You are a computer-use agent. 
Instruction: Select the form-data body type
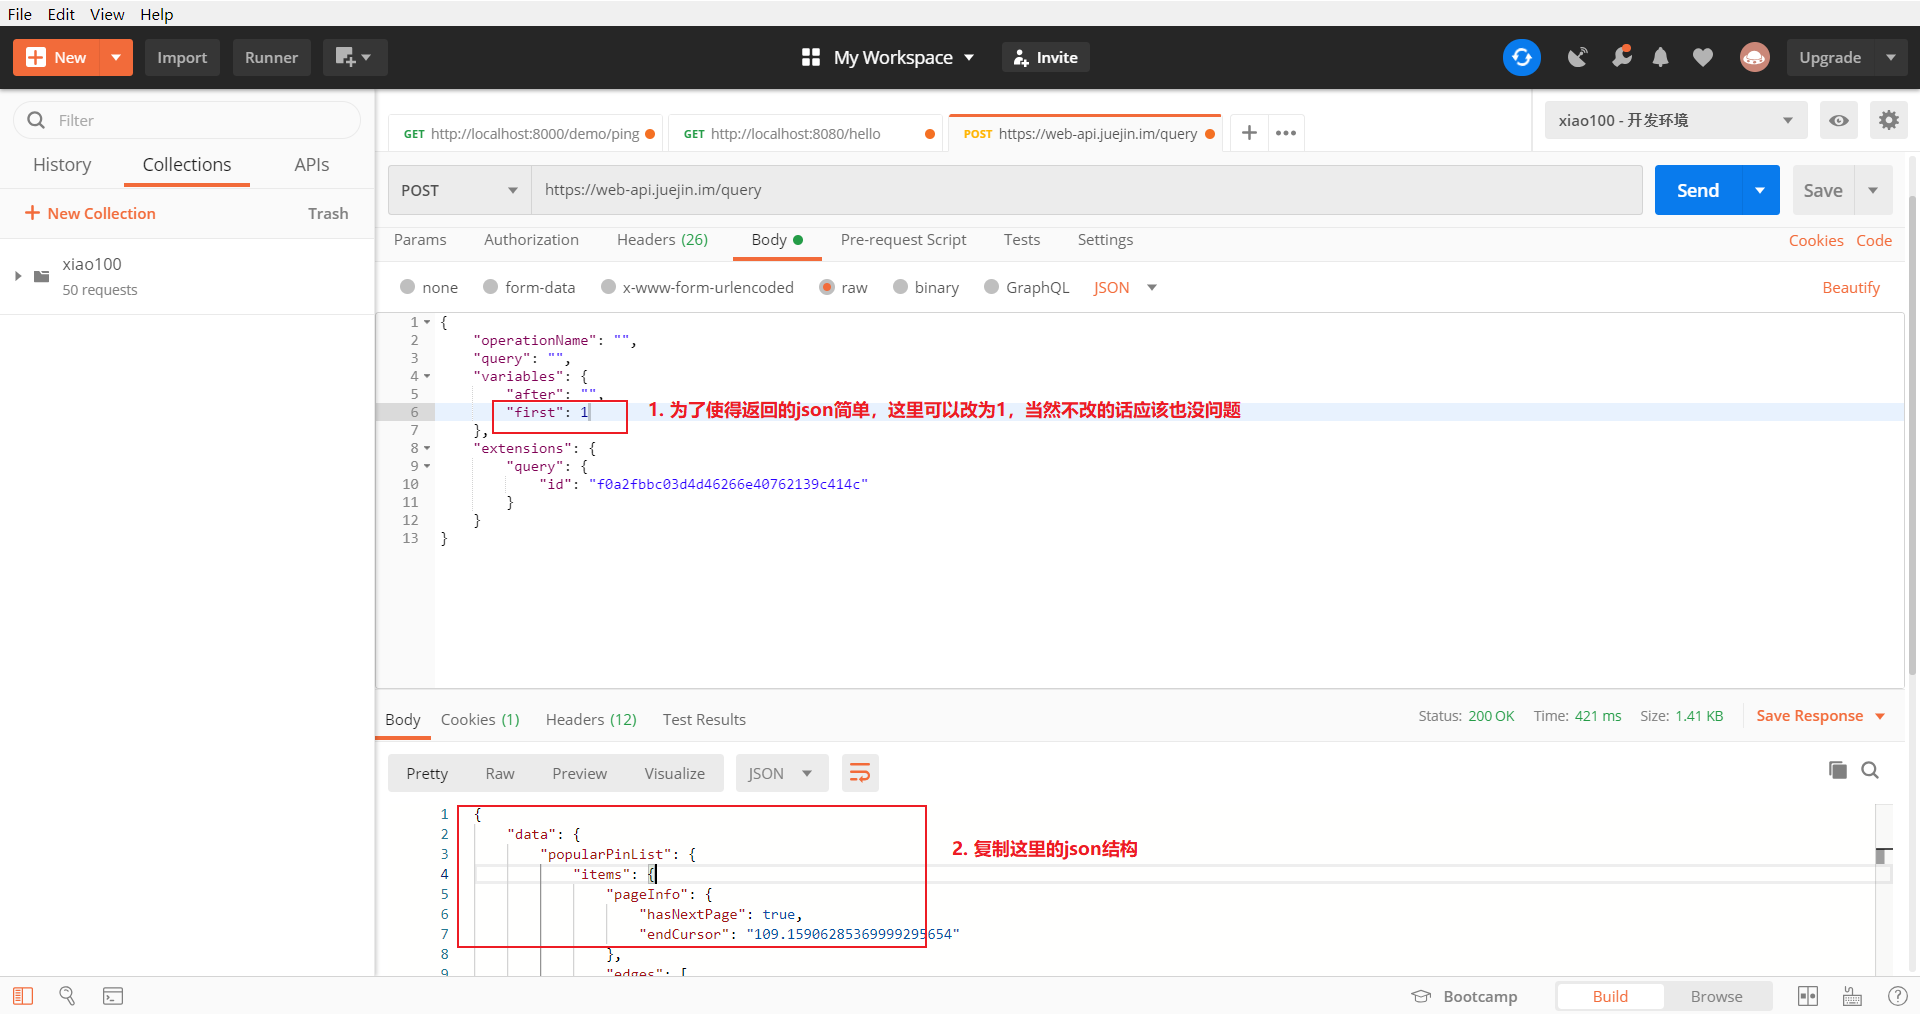tap(490, 287)
